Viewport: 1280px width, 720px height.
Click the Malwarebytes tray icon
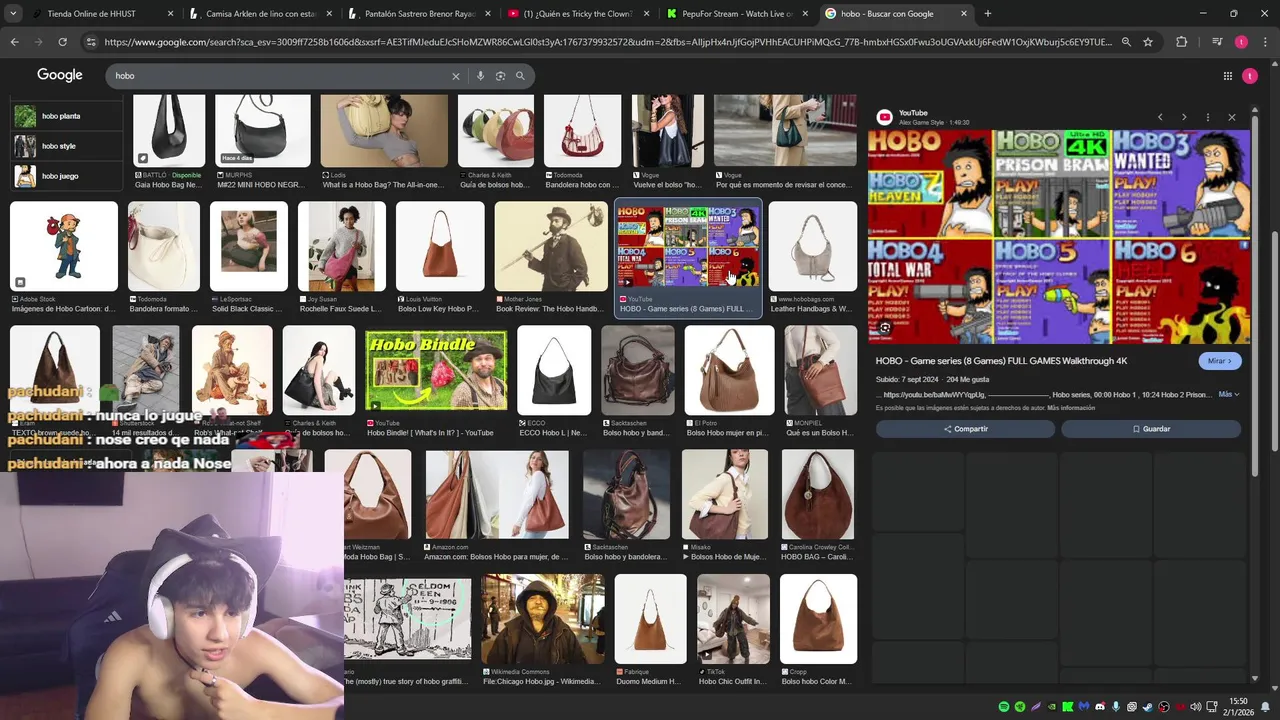click(x=1084, y=707)
